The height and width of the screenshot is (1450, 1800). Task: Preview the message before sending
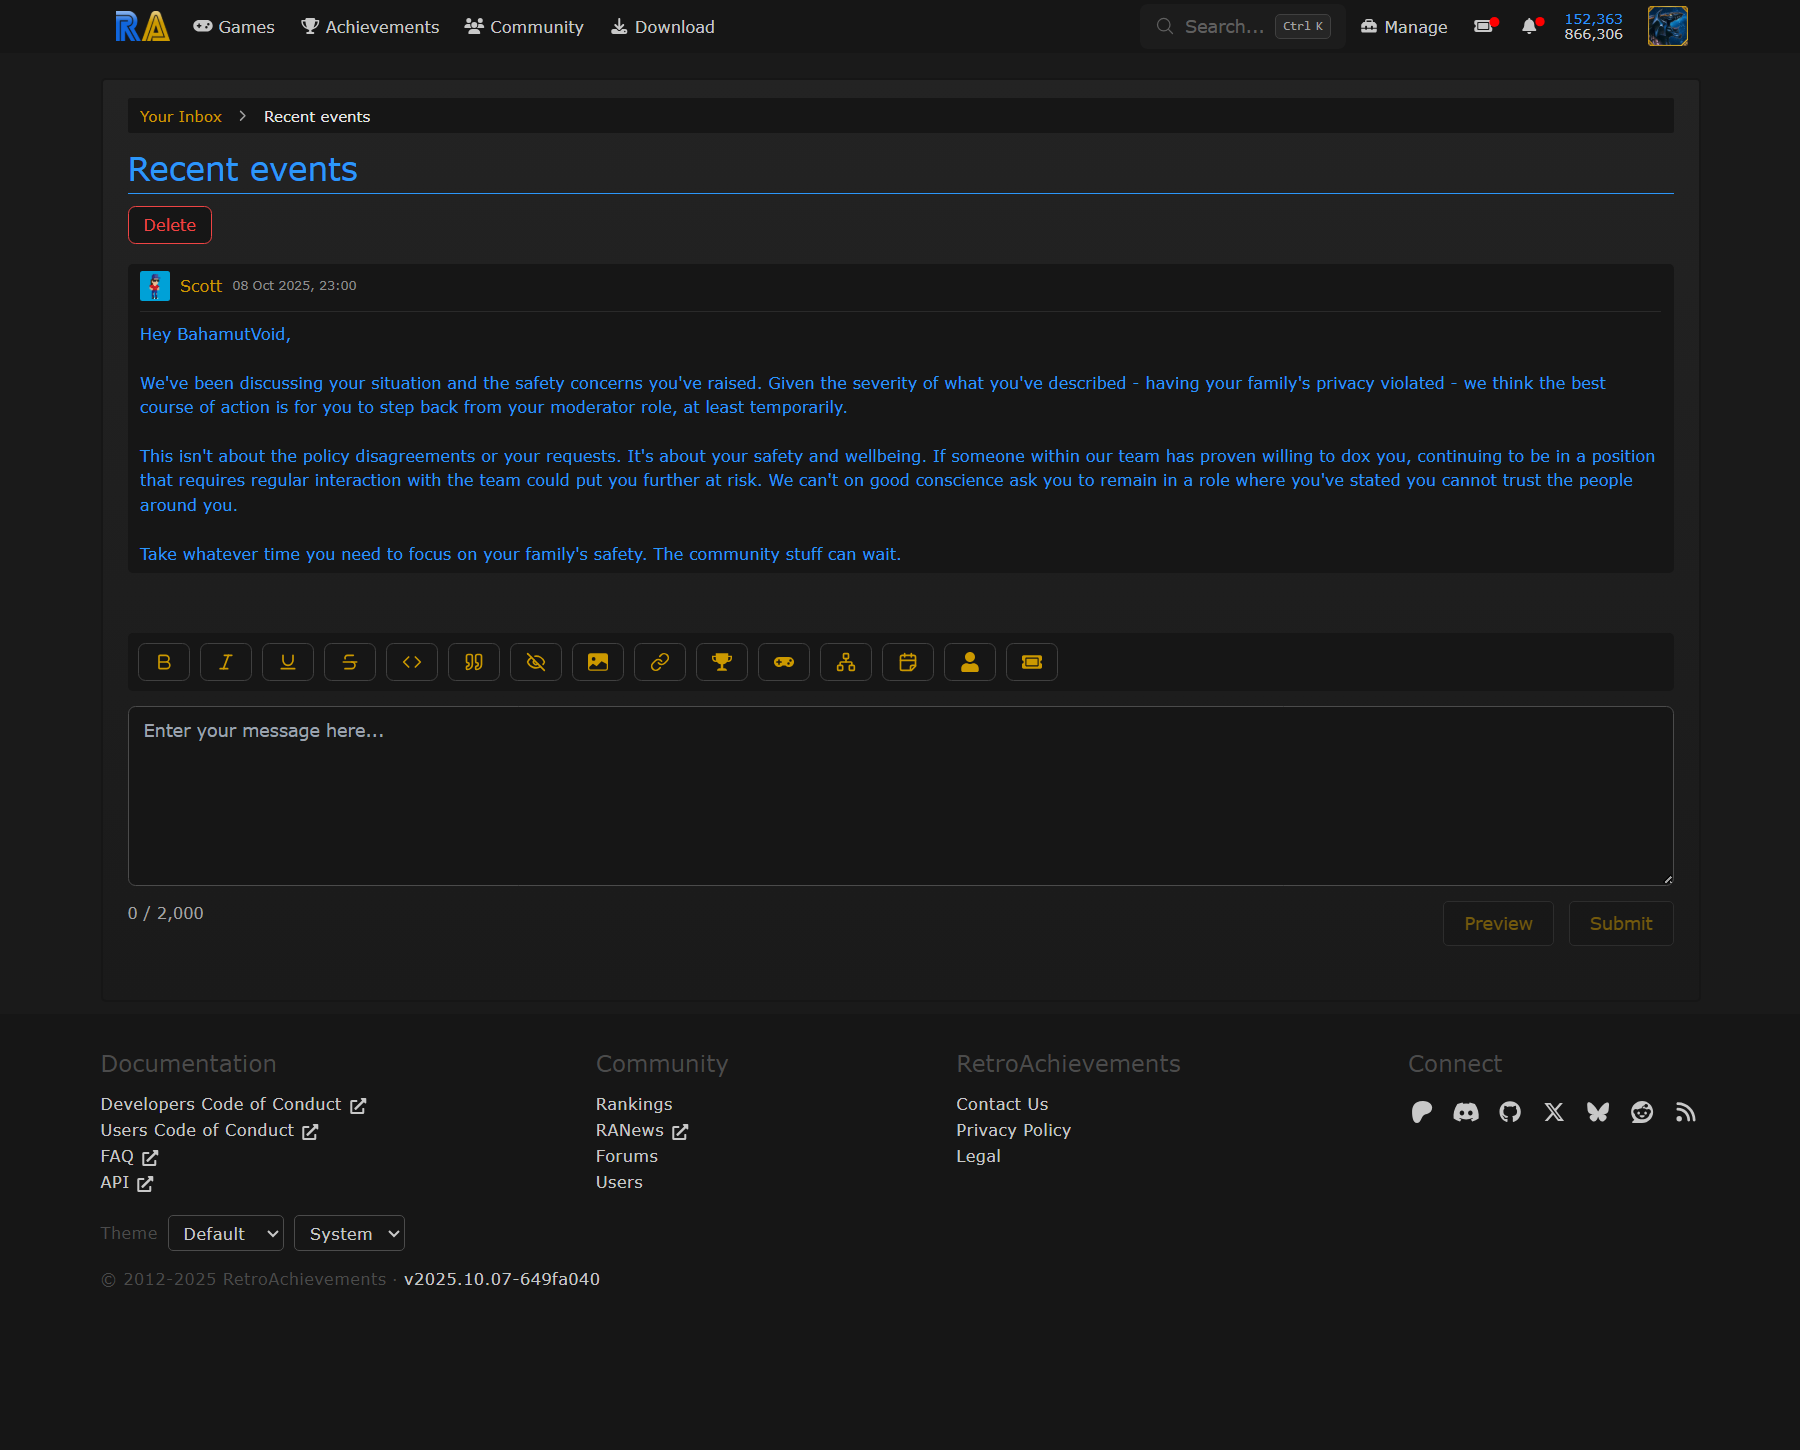point(1498,924)
